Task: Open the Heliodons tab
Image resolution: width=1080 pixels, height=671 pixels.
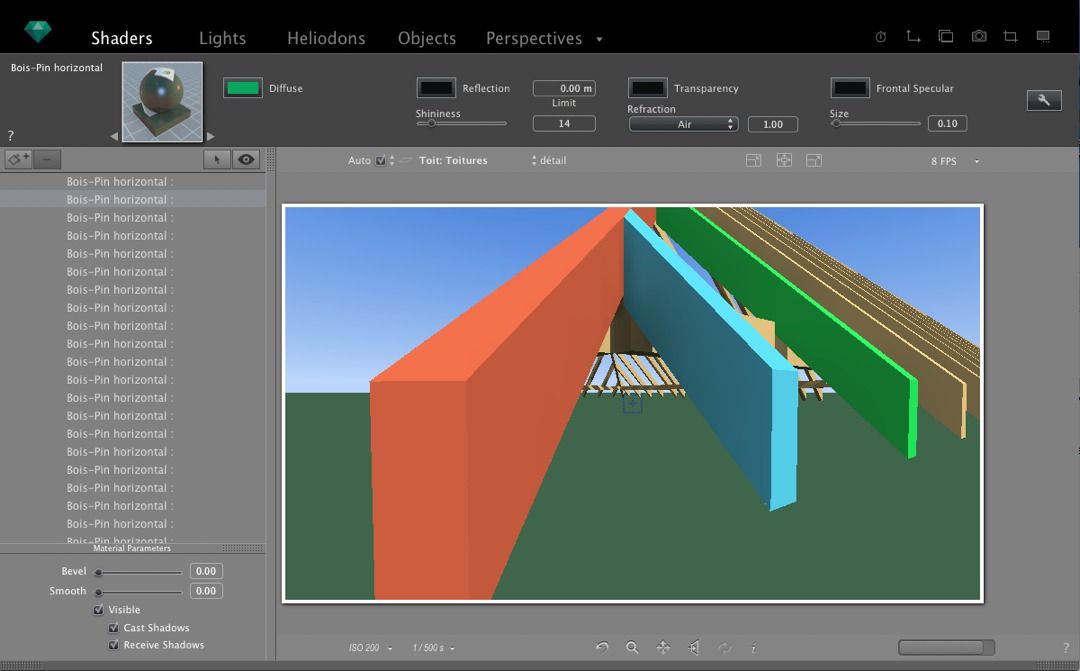Action: [326, 38]
